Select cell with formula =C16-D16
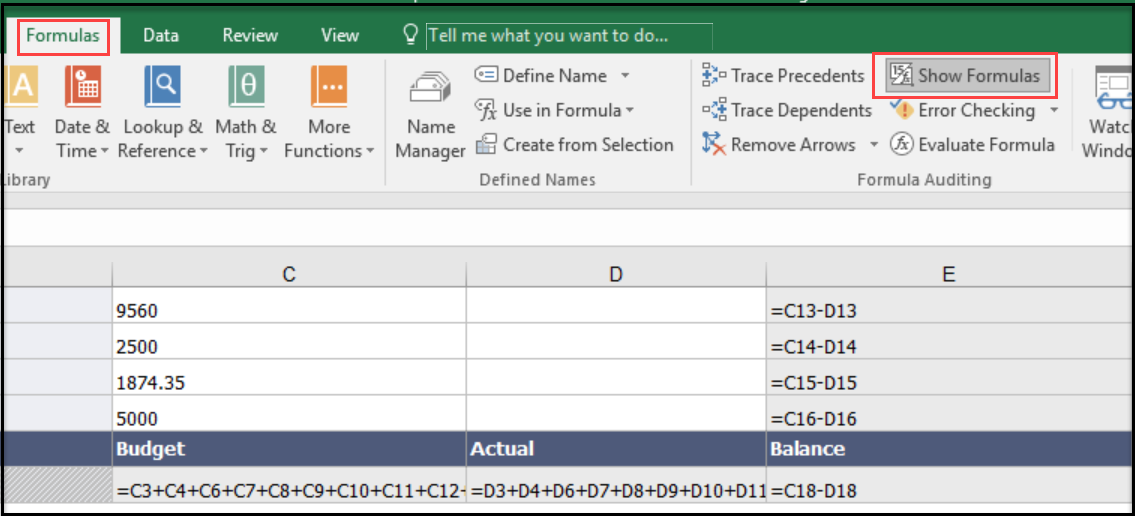1135x516 pixels. pyautogui.click(x=950, y=413)
